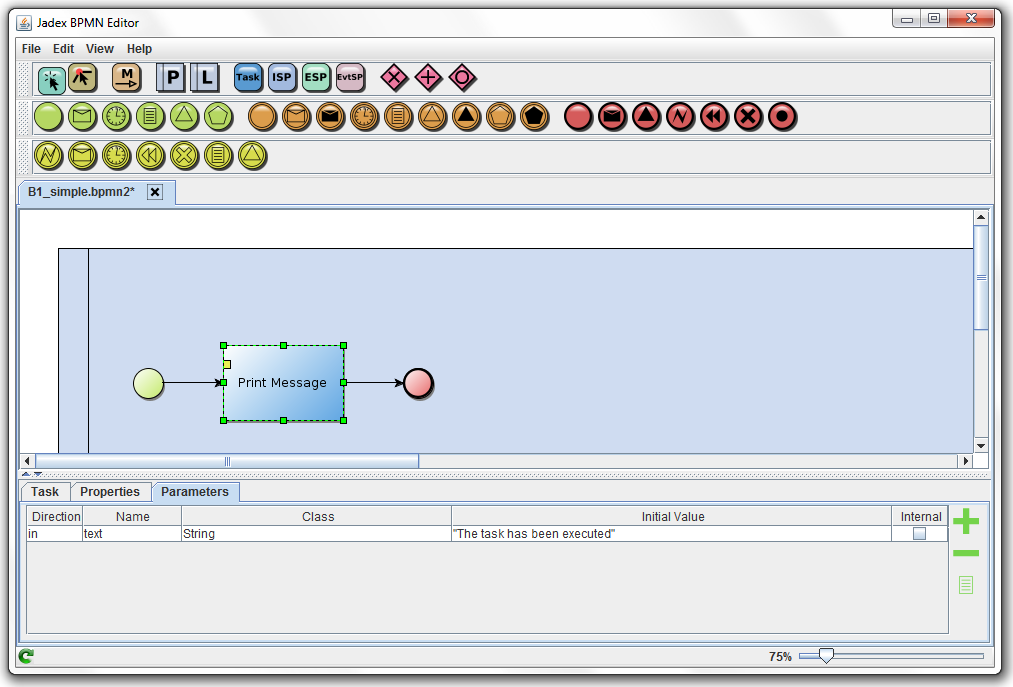Image resolution: width=1013 pixels, height=687 pixels.
Task: Select the EvtSP event sub-process tool
Action: point(350,77)
